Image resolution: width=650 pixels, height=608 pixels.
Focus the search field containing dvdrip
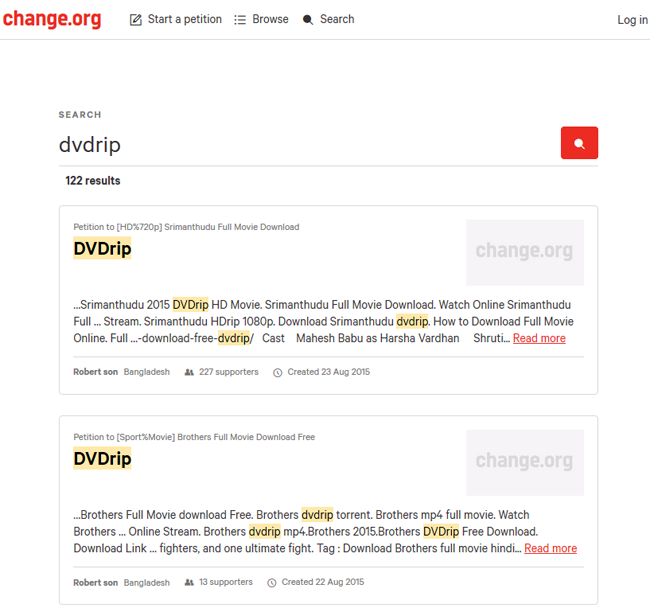point(309,145)
